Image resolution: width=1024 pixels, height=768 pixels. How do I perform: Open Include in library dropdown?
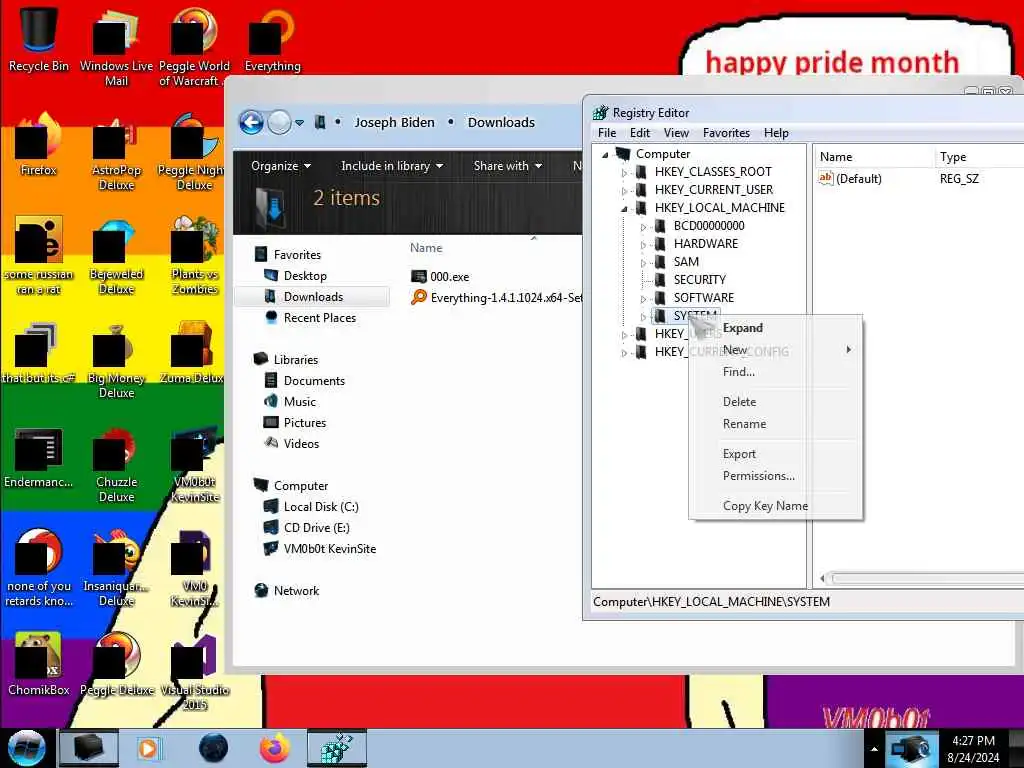click(392, 166)
